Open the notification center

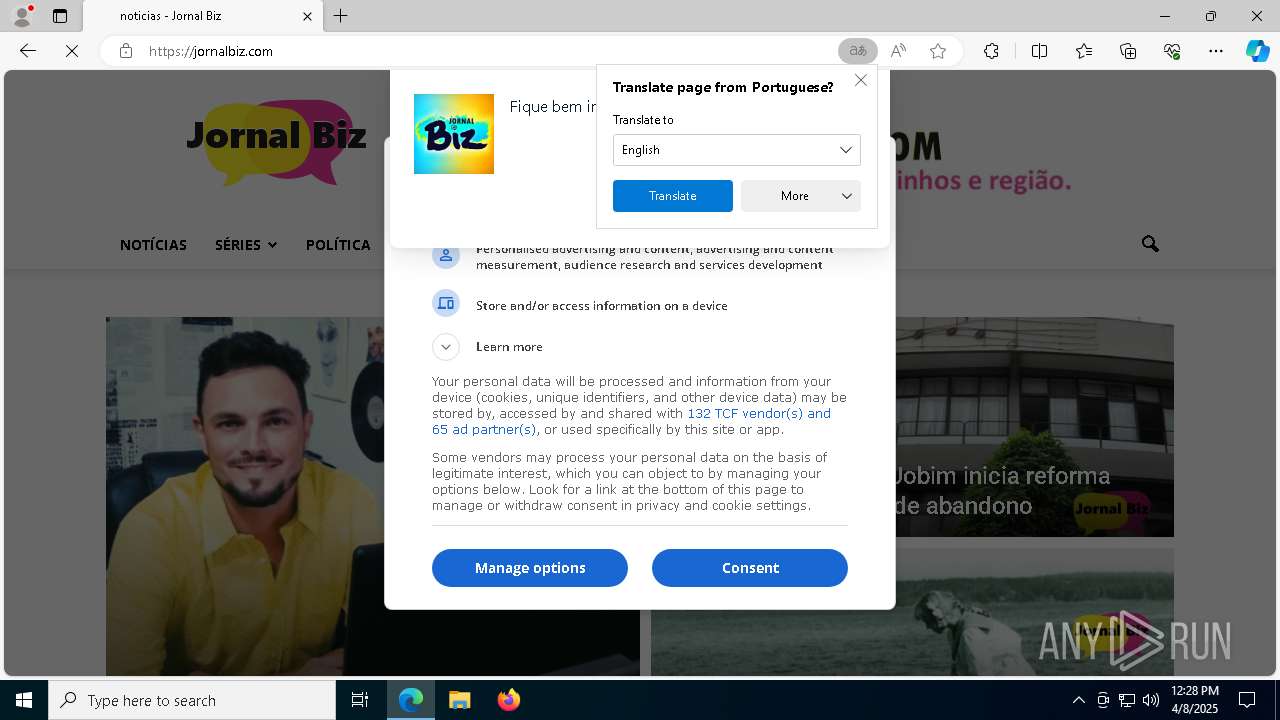click(x=1247, y=700)
